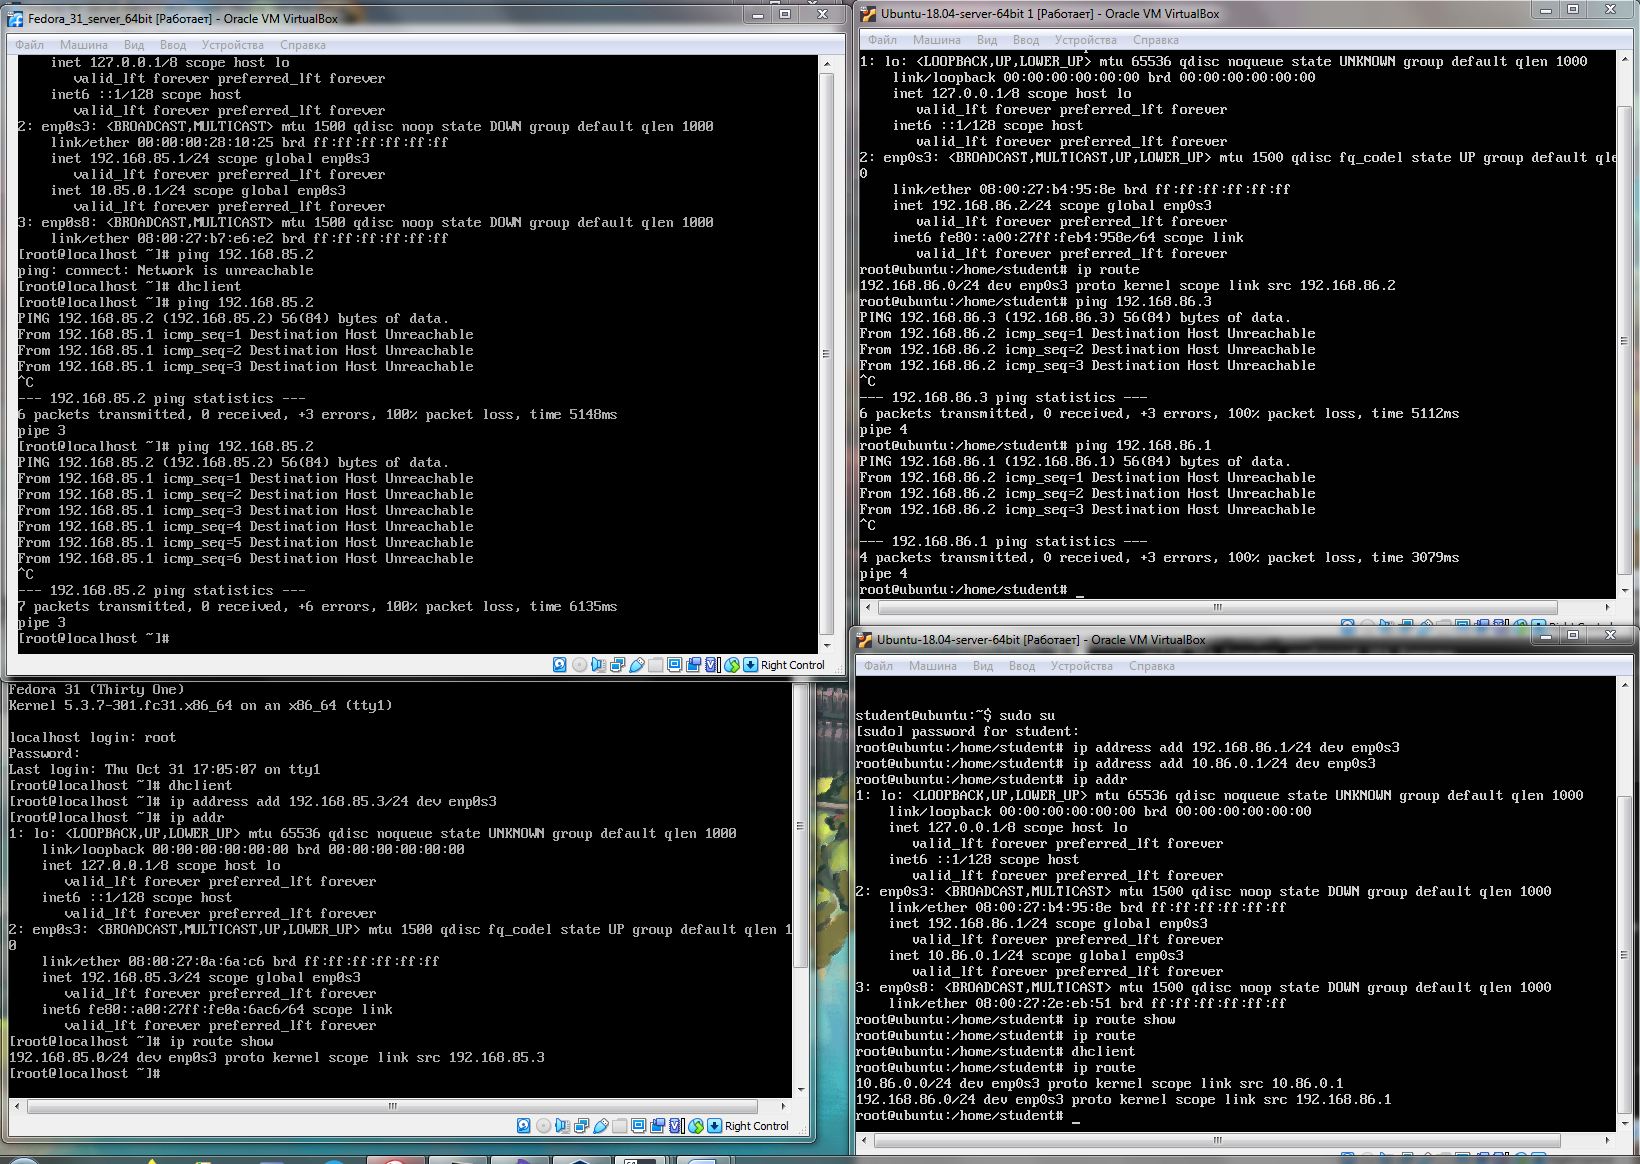Open the Устройства menu in the Ubuntu 64bit 1 window

tap(1086, 40)
